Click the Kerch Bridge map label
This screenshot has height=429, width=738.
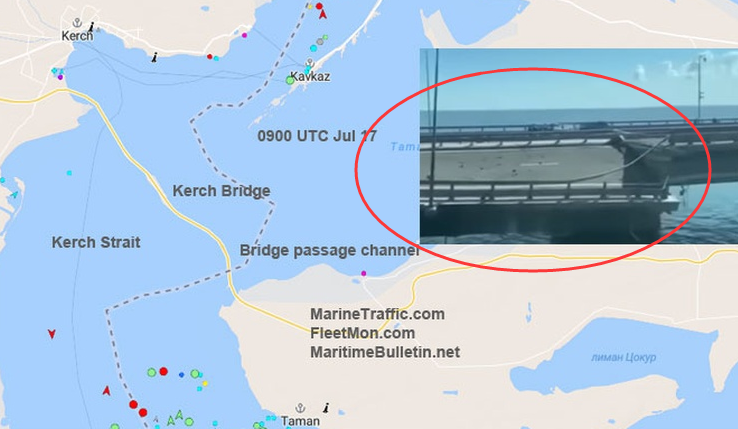(x=221, y=191)
